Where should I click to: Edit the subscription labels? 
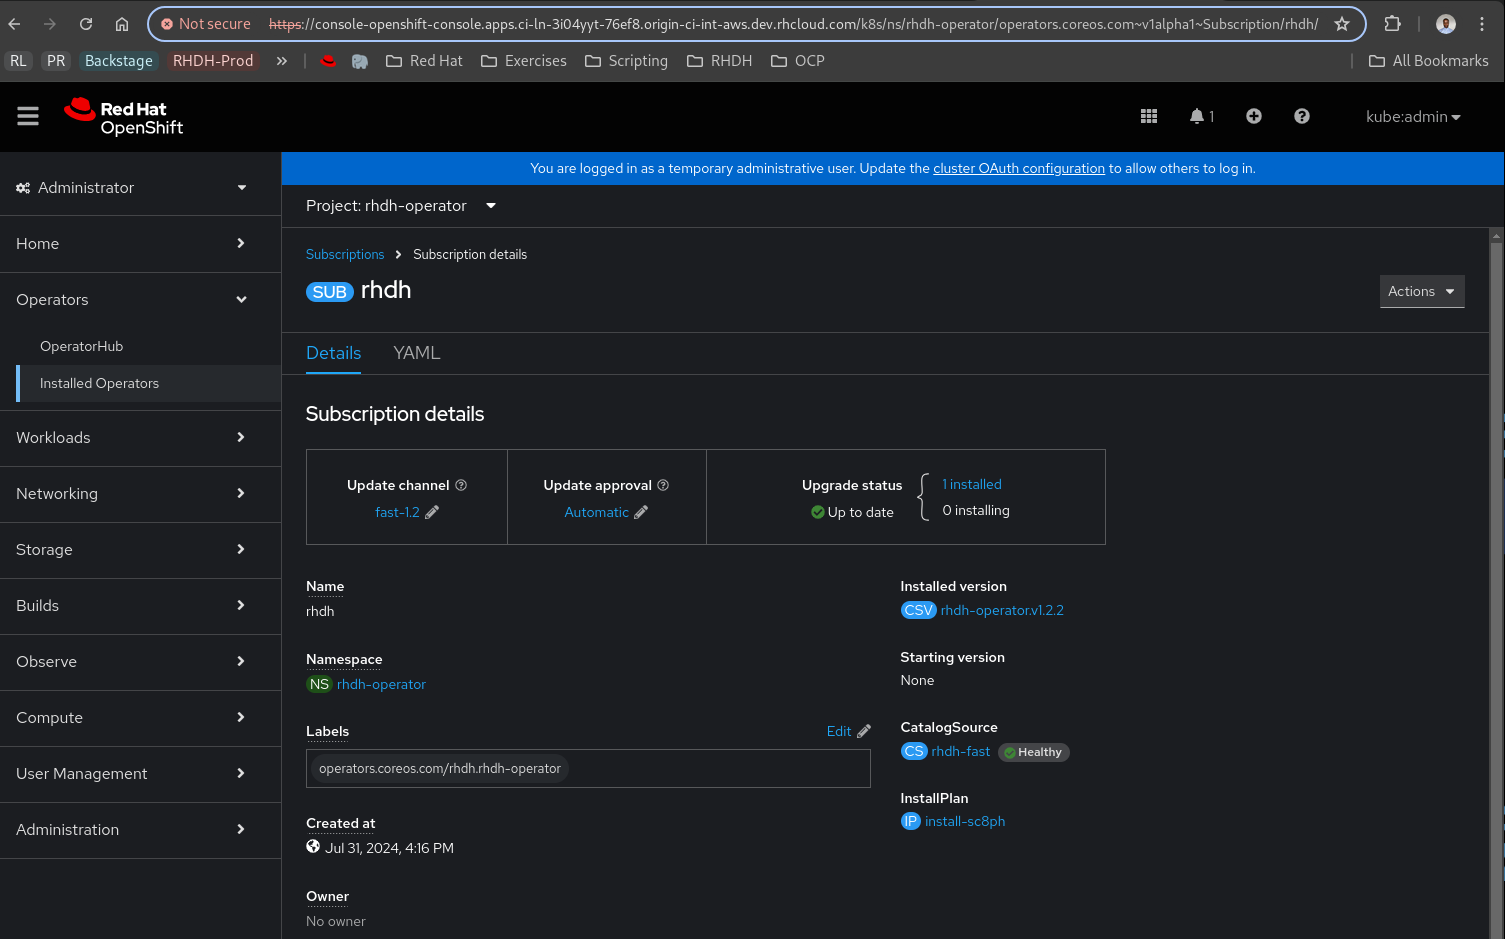[x=848, y=731]
